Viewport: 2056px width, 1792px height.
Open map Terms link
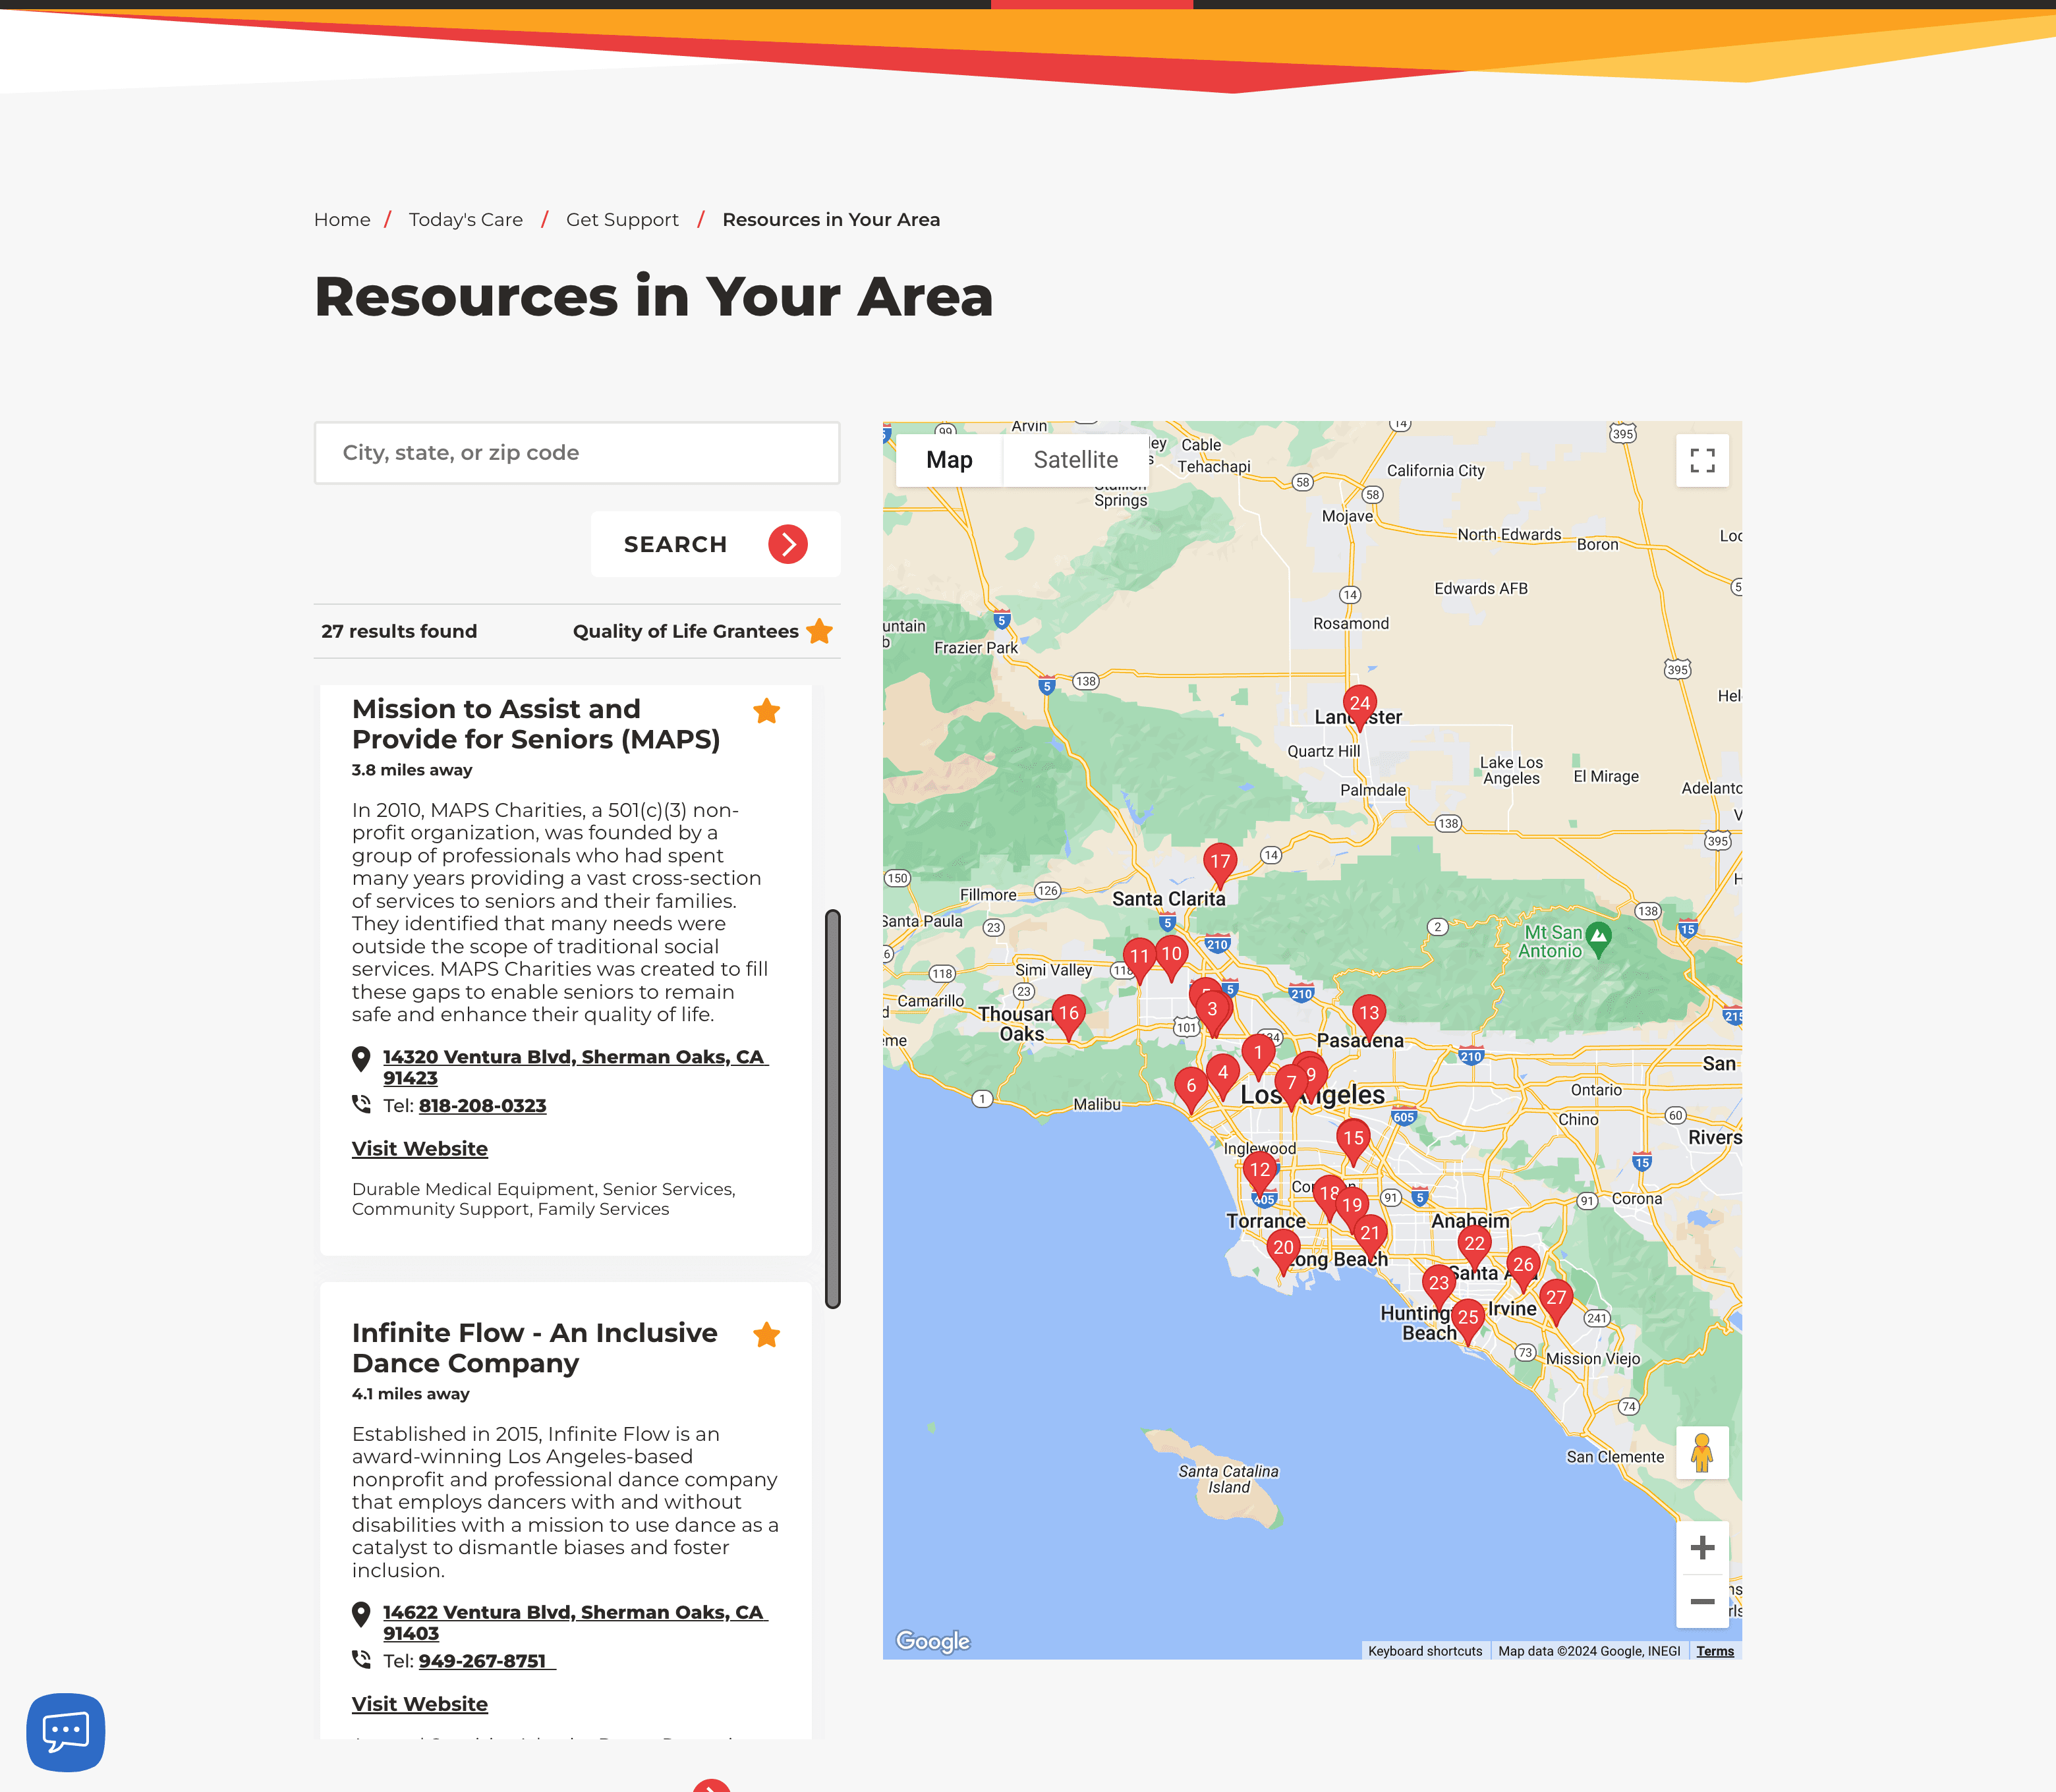[x=1714, y=1651]
